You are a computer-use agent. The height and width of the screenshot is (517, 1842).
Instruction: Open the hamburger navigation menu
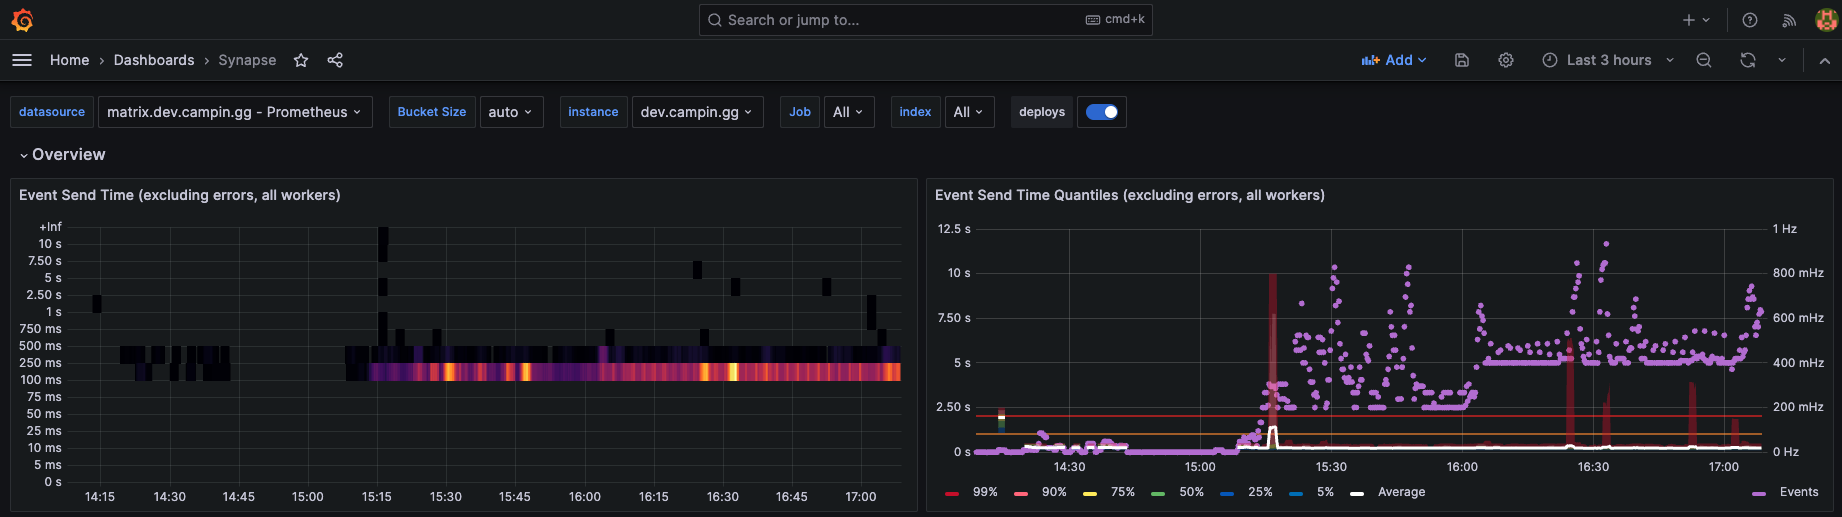pos(22,60)
